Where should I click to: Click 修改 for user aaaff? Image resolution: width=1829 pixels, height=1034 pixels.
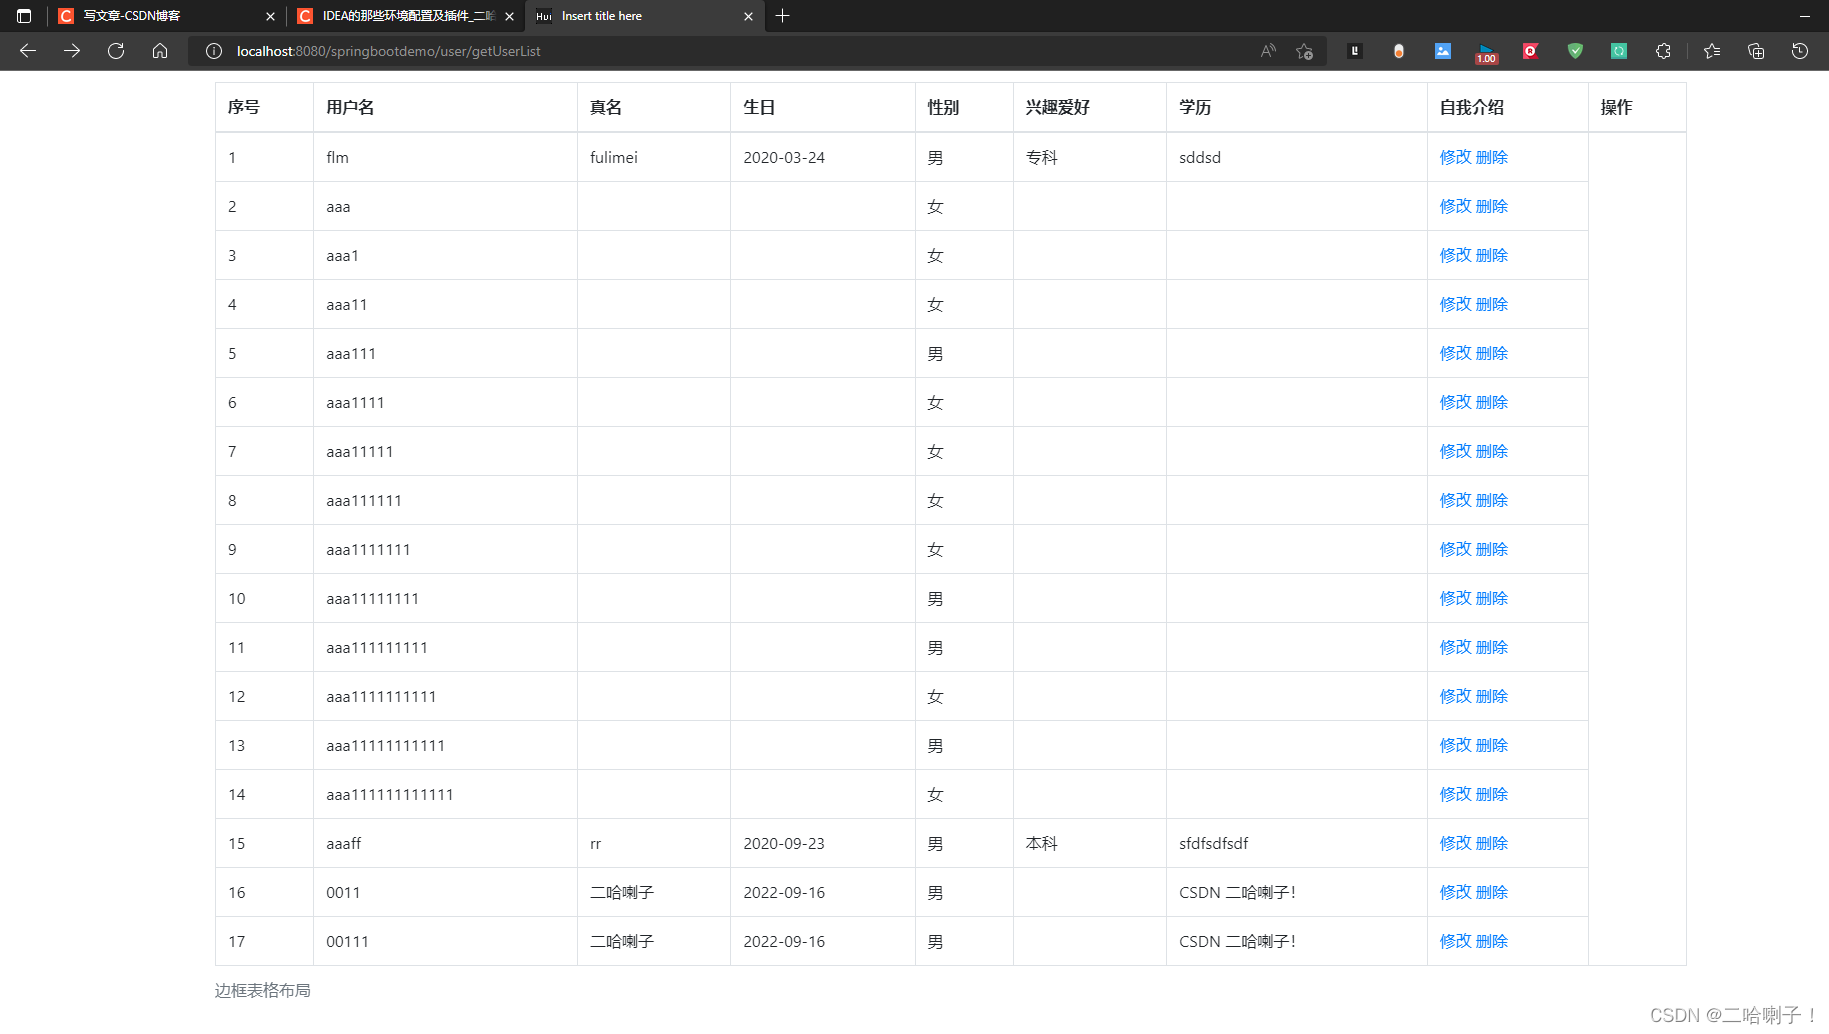click(1455, 843)
